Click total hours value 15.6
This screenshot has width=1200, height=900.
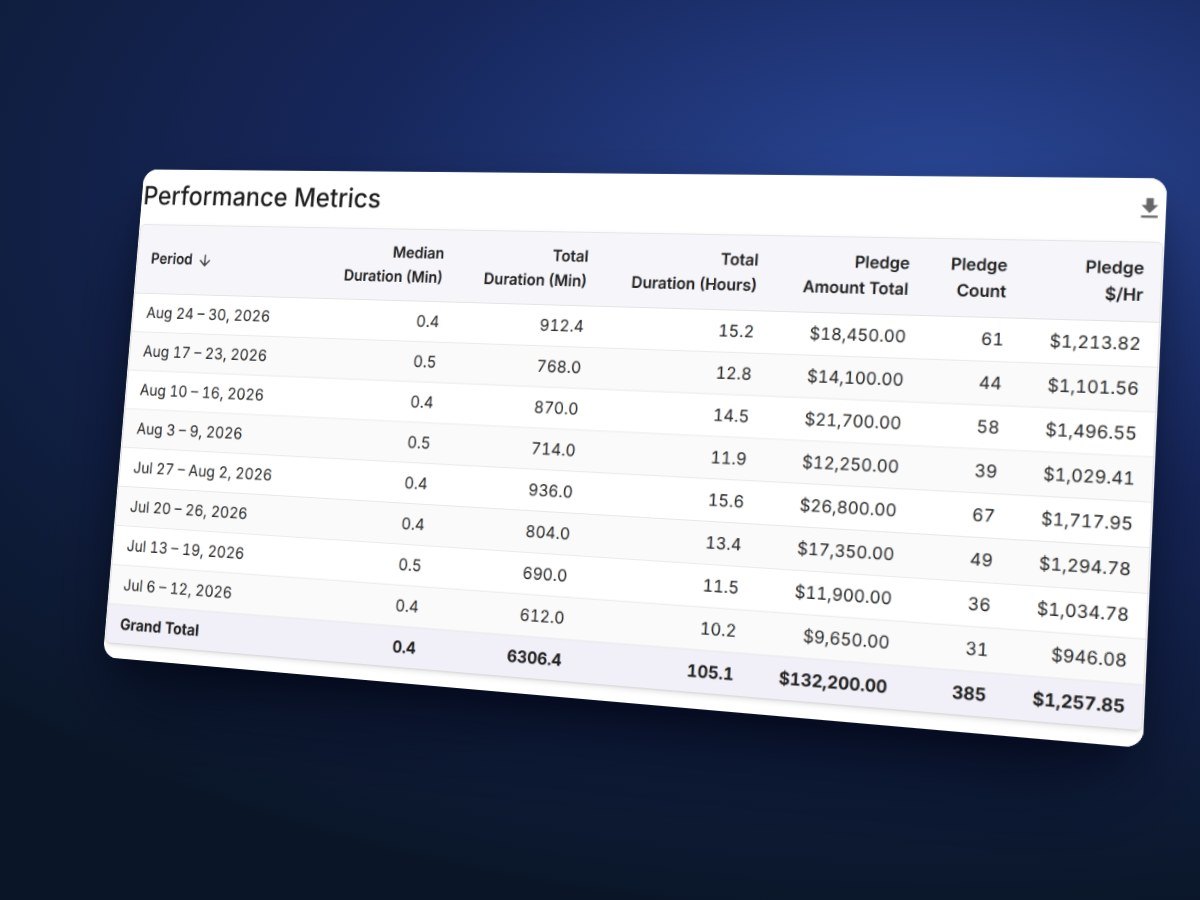(725, 500)
